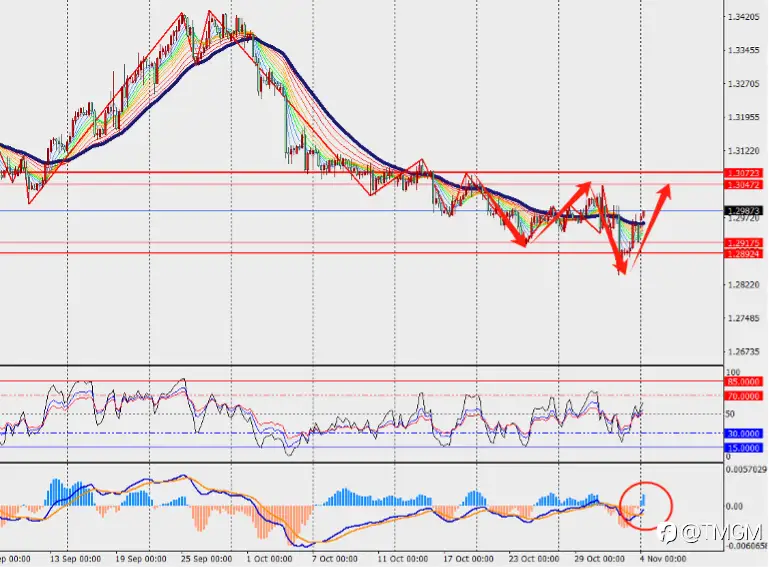The width and height of the screenshot is (770, 568).
Task: Click the 1.28220 price axis label
Action: tap(743, 285)
